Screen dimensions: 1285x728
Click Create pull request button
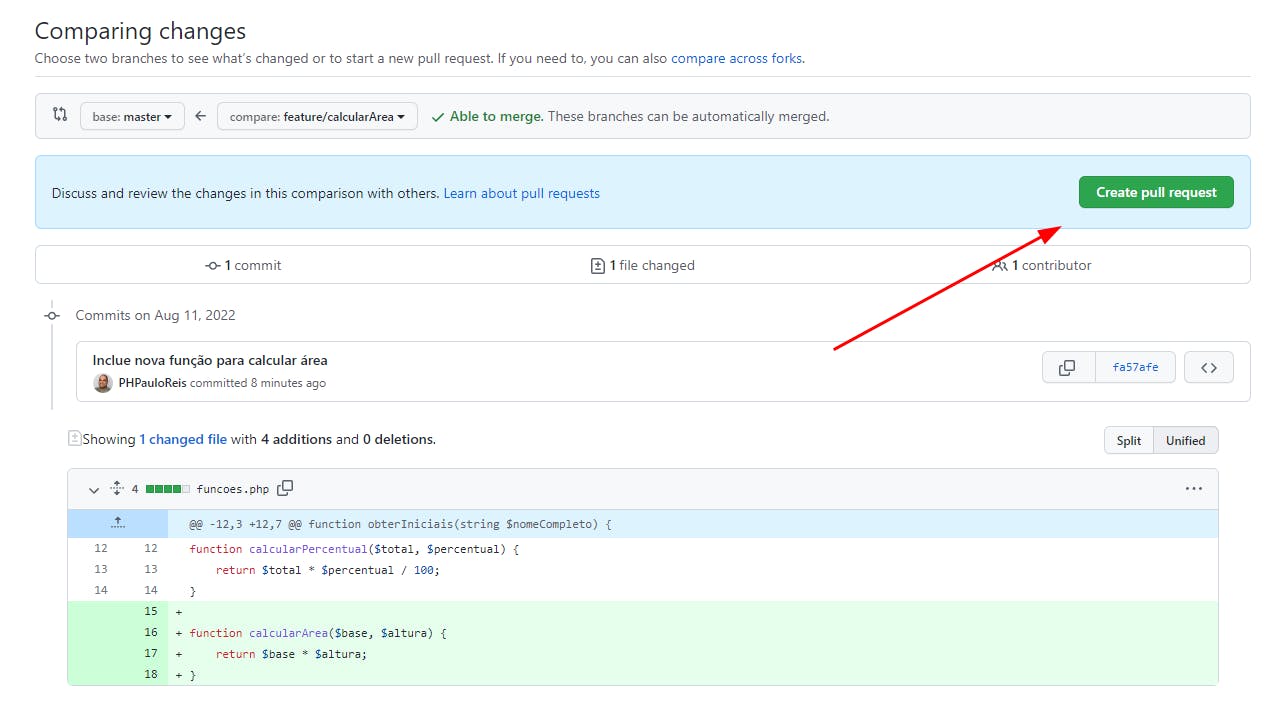point(1156,192)
